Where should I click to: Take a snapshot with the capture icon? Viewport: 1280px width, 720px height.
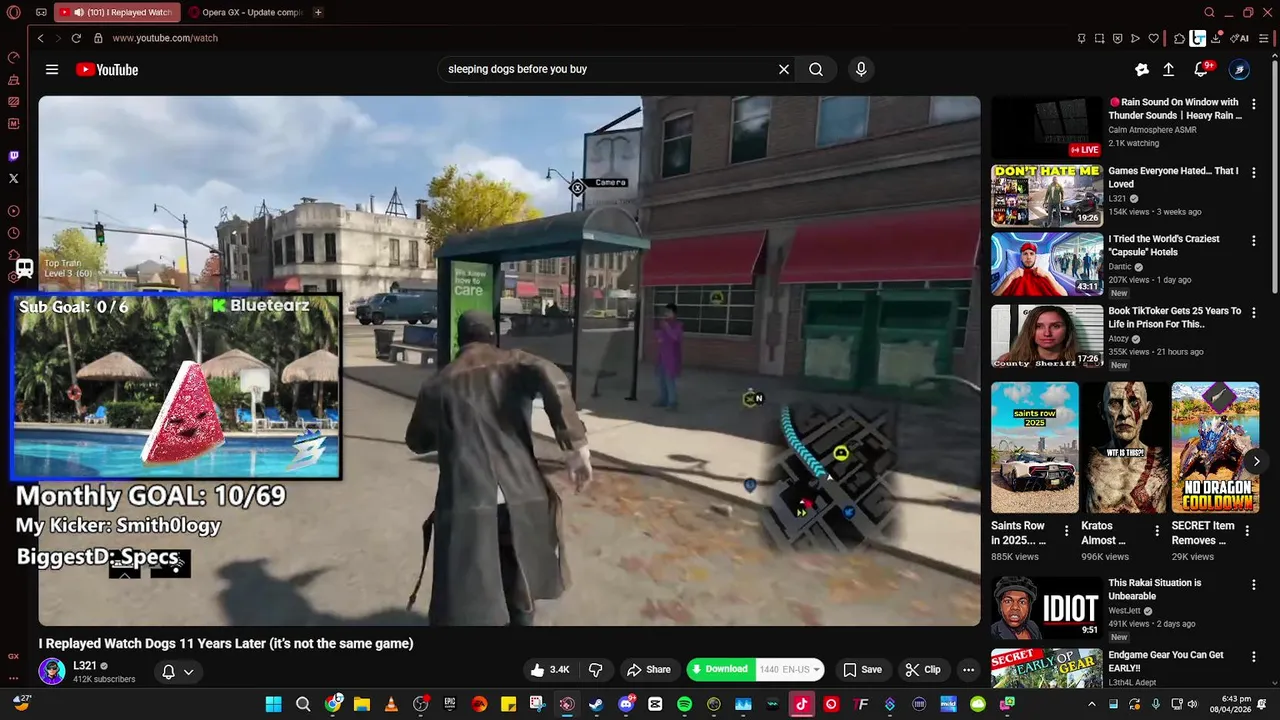click(1099, 39)
